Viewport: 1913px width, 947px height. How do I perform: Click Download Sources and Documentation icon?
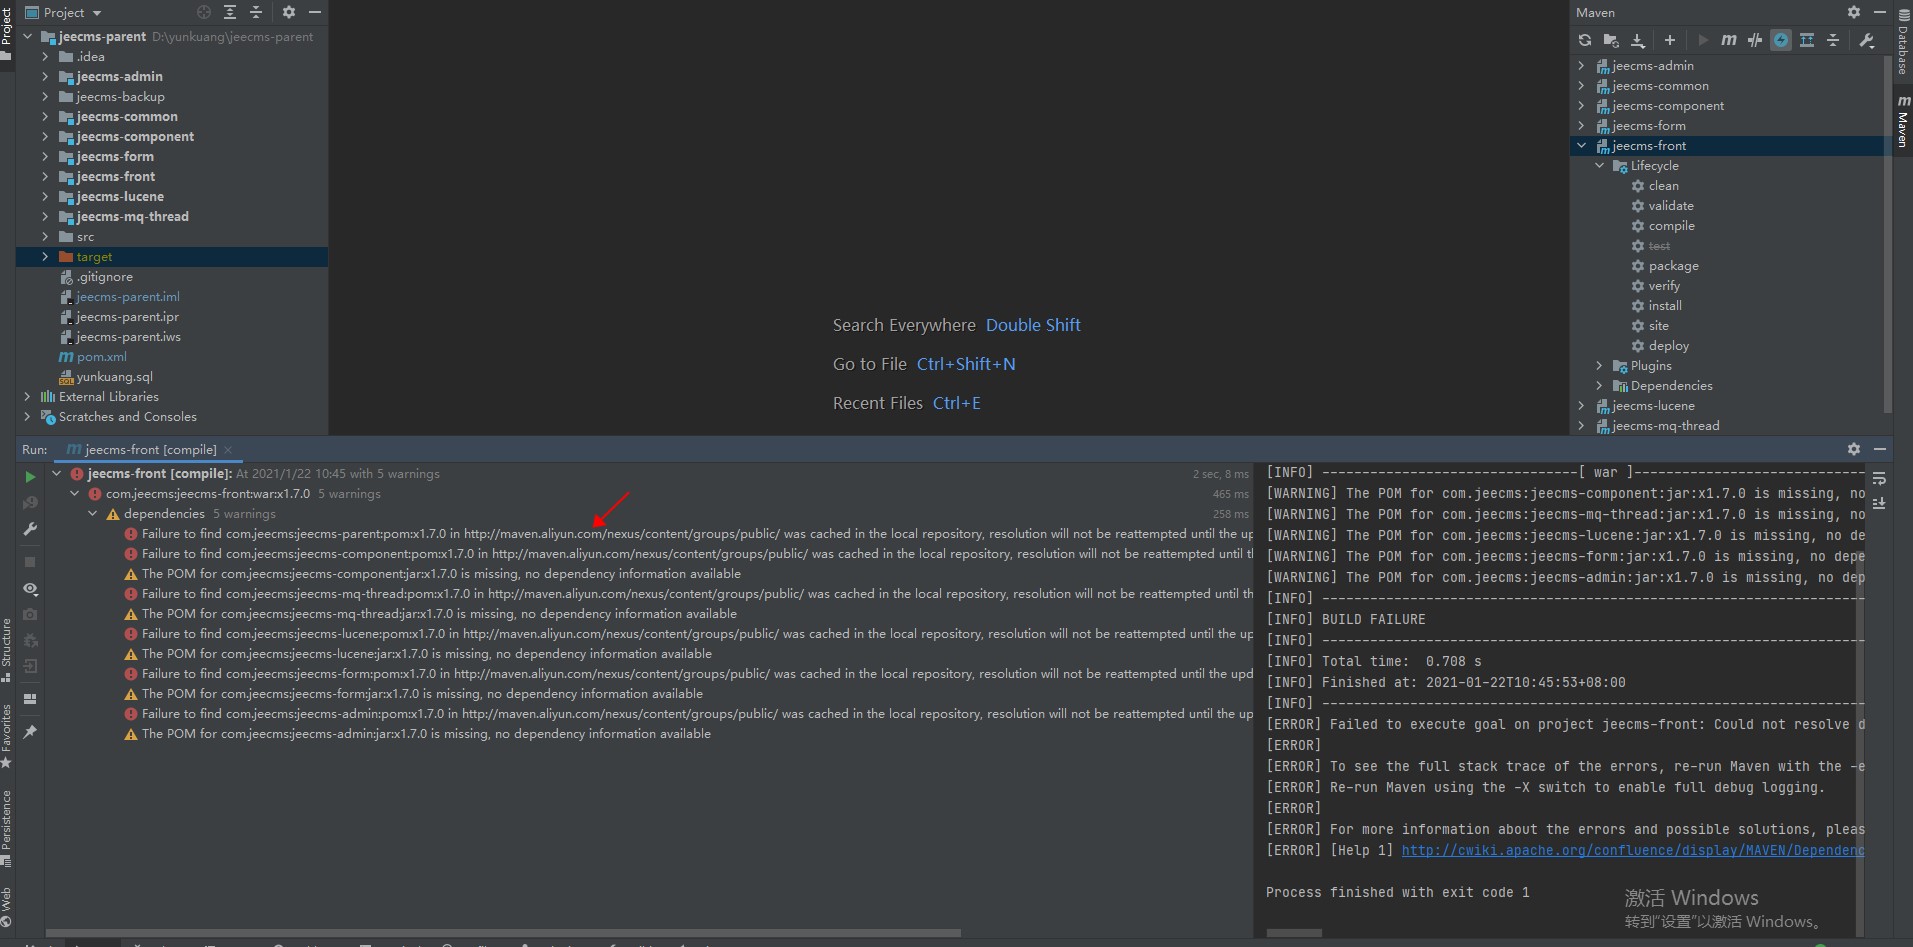pyautogui.click(x=1638, y=40)
